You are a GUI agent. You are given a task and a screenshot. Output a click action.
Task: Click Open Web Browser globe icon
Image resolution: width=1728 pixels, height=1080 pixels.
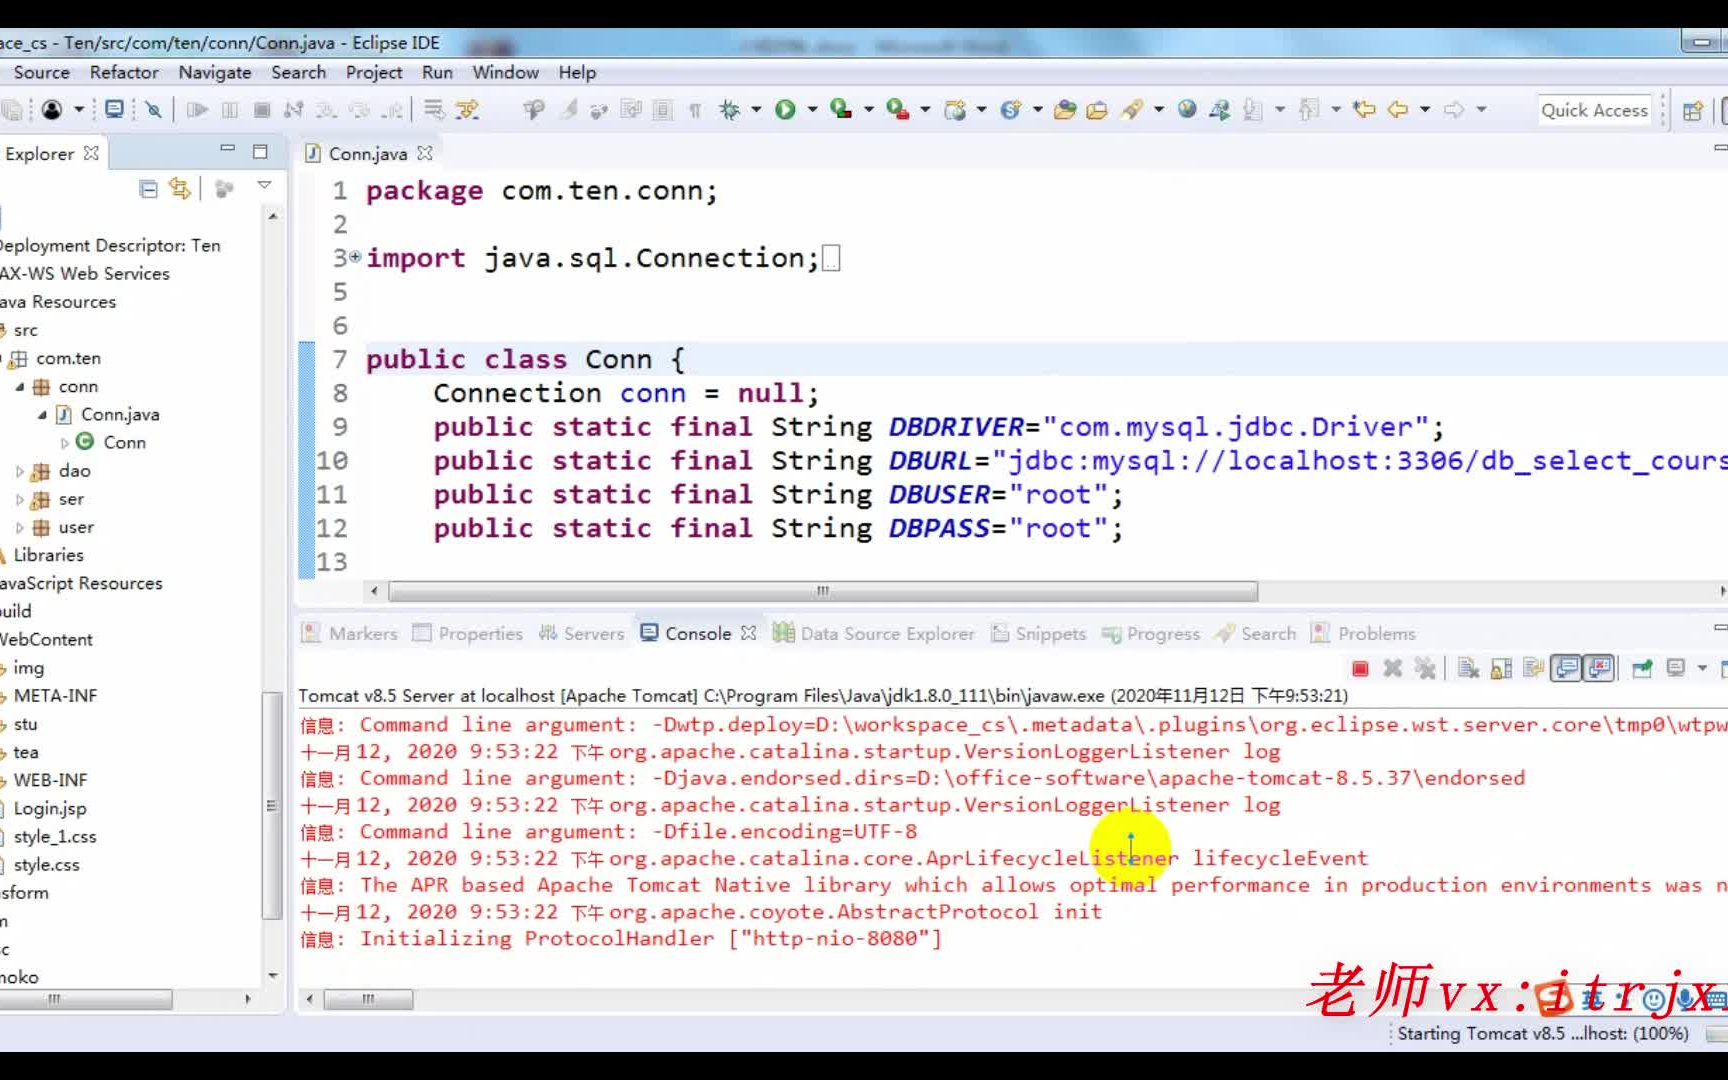(x=1187, y=110)
